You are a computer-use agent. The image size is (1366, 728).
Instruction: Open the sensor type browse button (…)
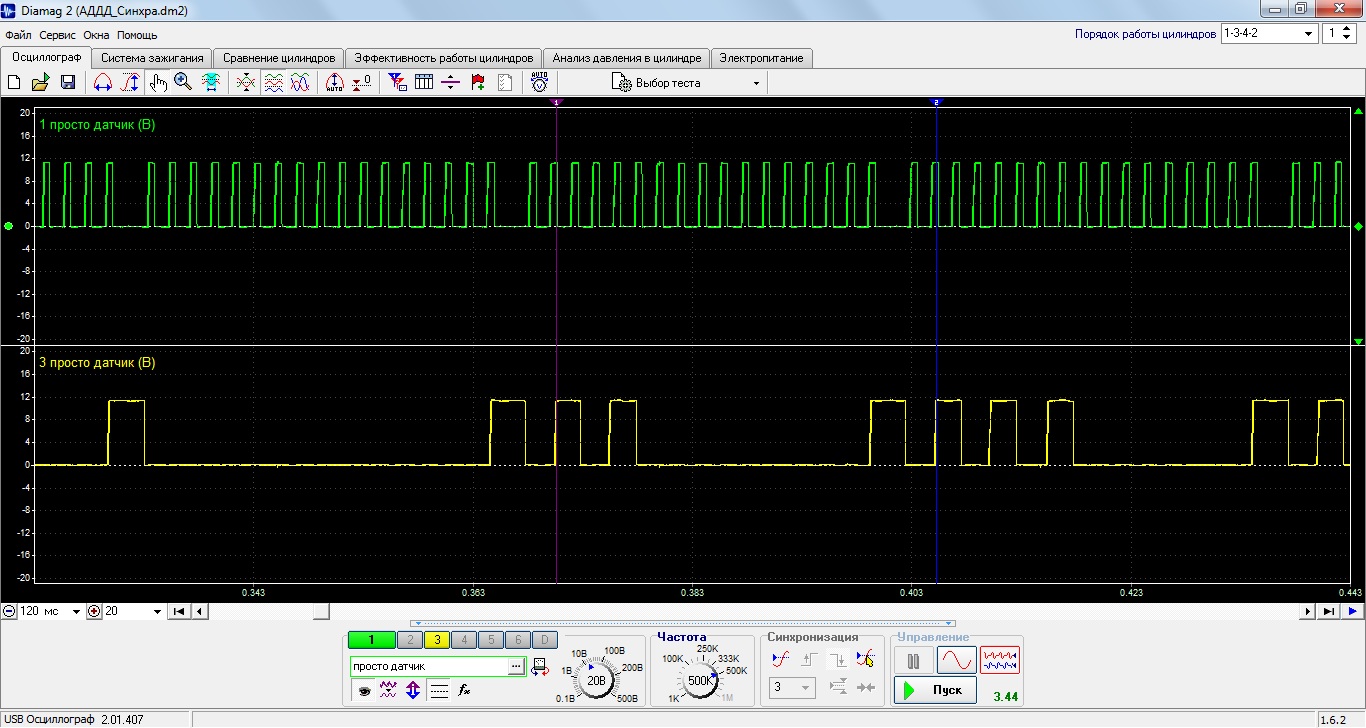coord(516,666)
